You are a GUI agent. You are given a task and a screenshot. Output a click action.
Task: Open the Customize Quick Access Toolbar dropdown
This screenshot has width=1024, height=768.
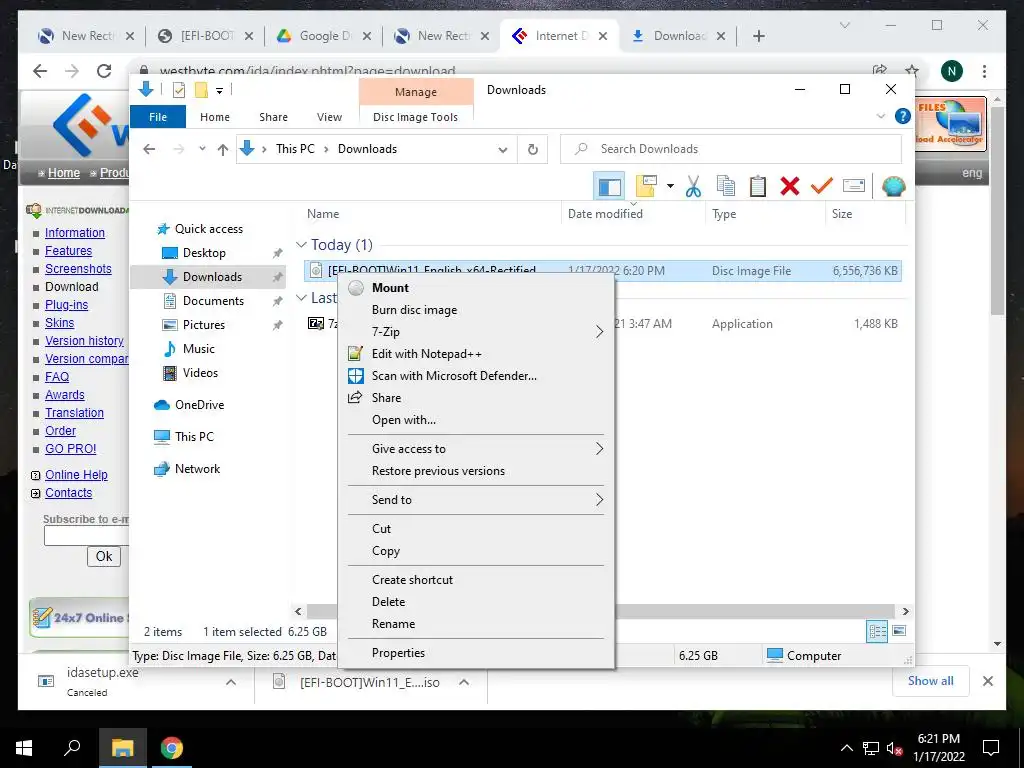(x=219, y=91)
